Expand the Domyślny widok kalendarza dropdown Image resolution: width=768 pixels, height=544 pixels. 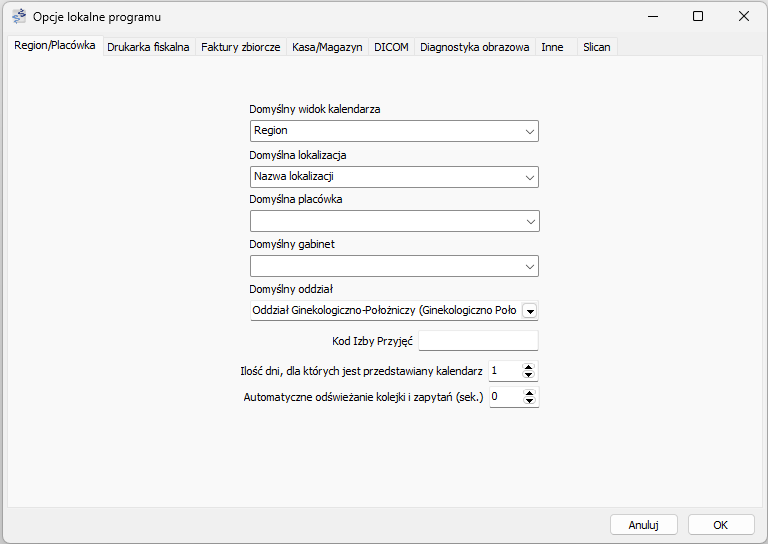529,131
